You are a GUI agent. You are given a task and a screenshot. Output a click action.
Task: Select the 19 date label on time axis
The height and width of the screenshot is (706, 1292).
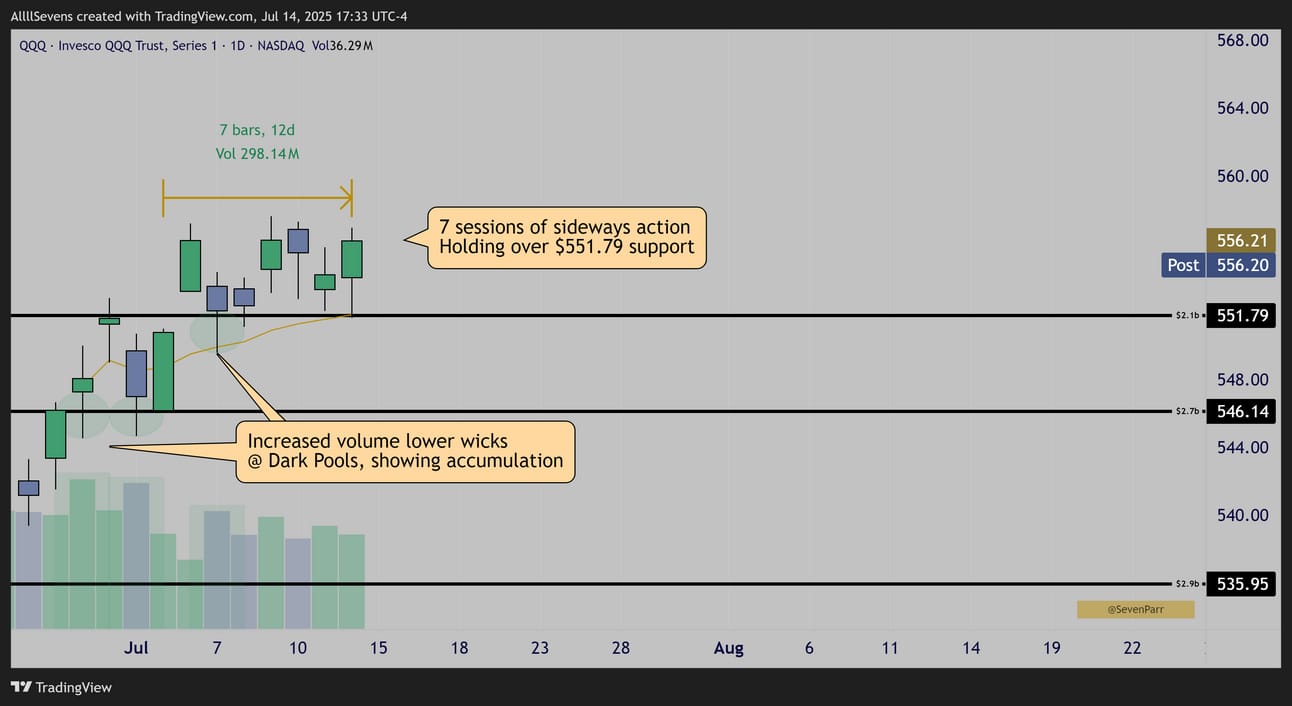point(1052,648)
